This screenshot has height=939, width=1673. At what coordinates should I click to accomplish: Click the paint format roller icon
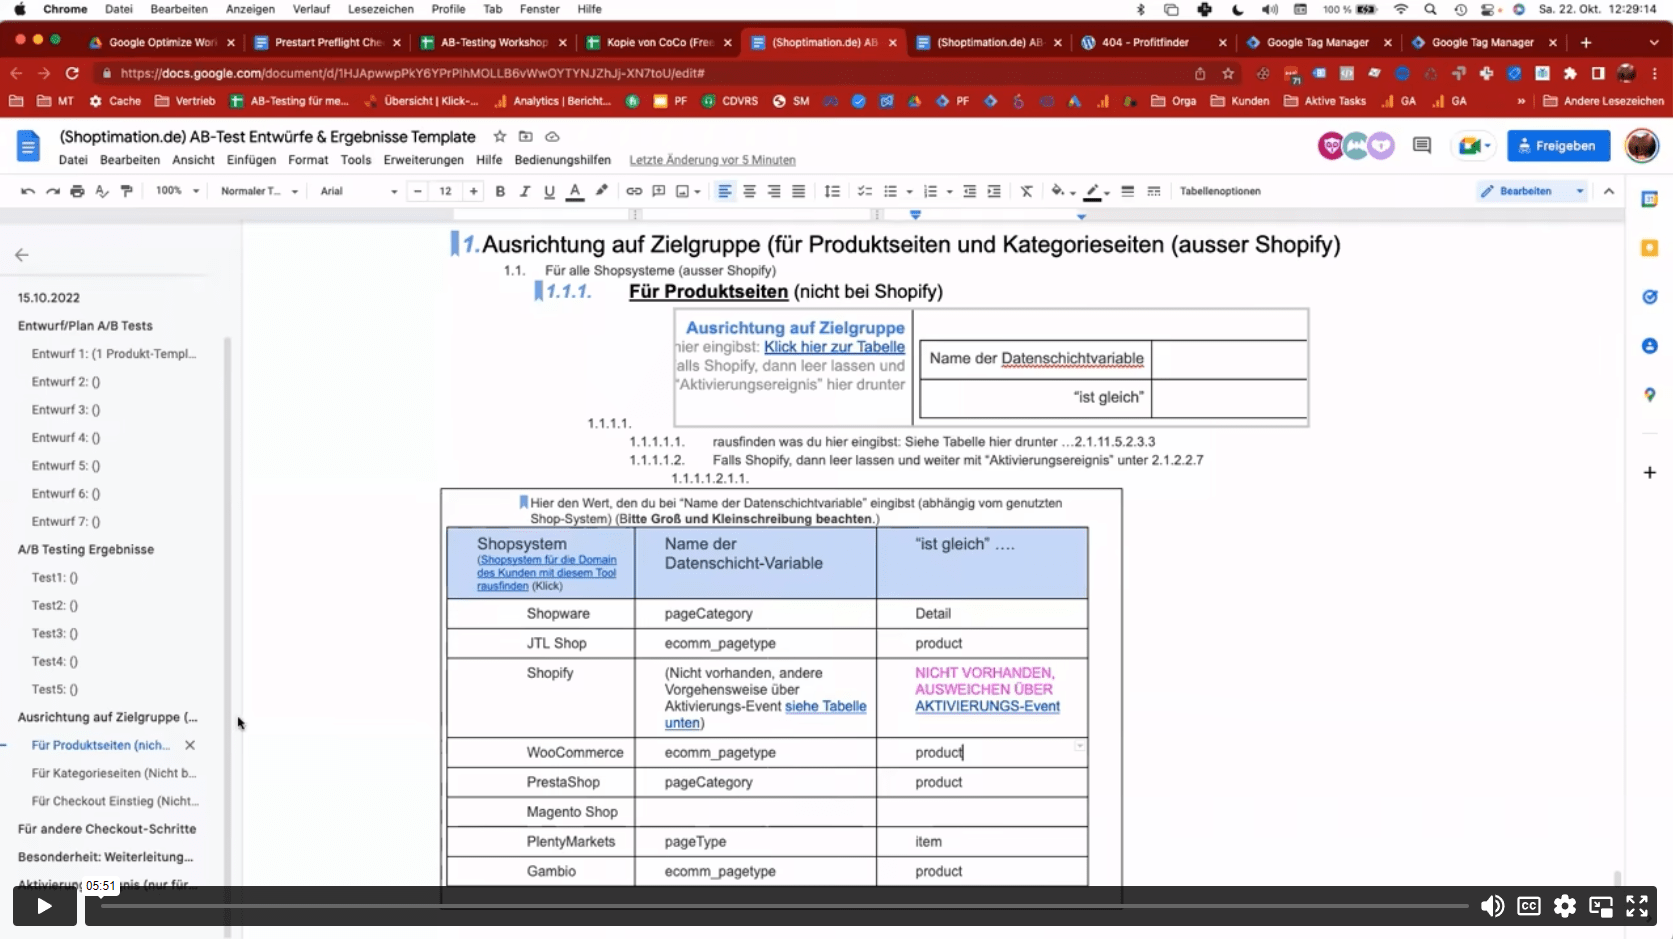pos(127,191)
